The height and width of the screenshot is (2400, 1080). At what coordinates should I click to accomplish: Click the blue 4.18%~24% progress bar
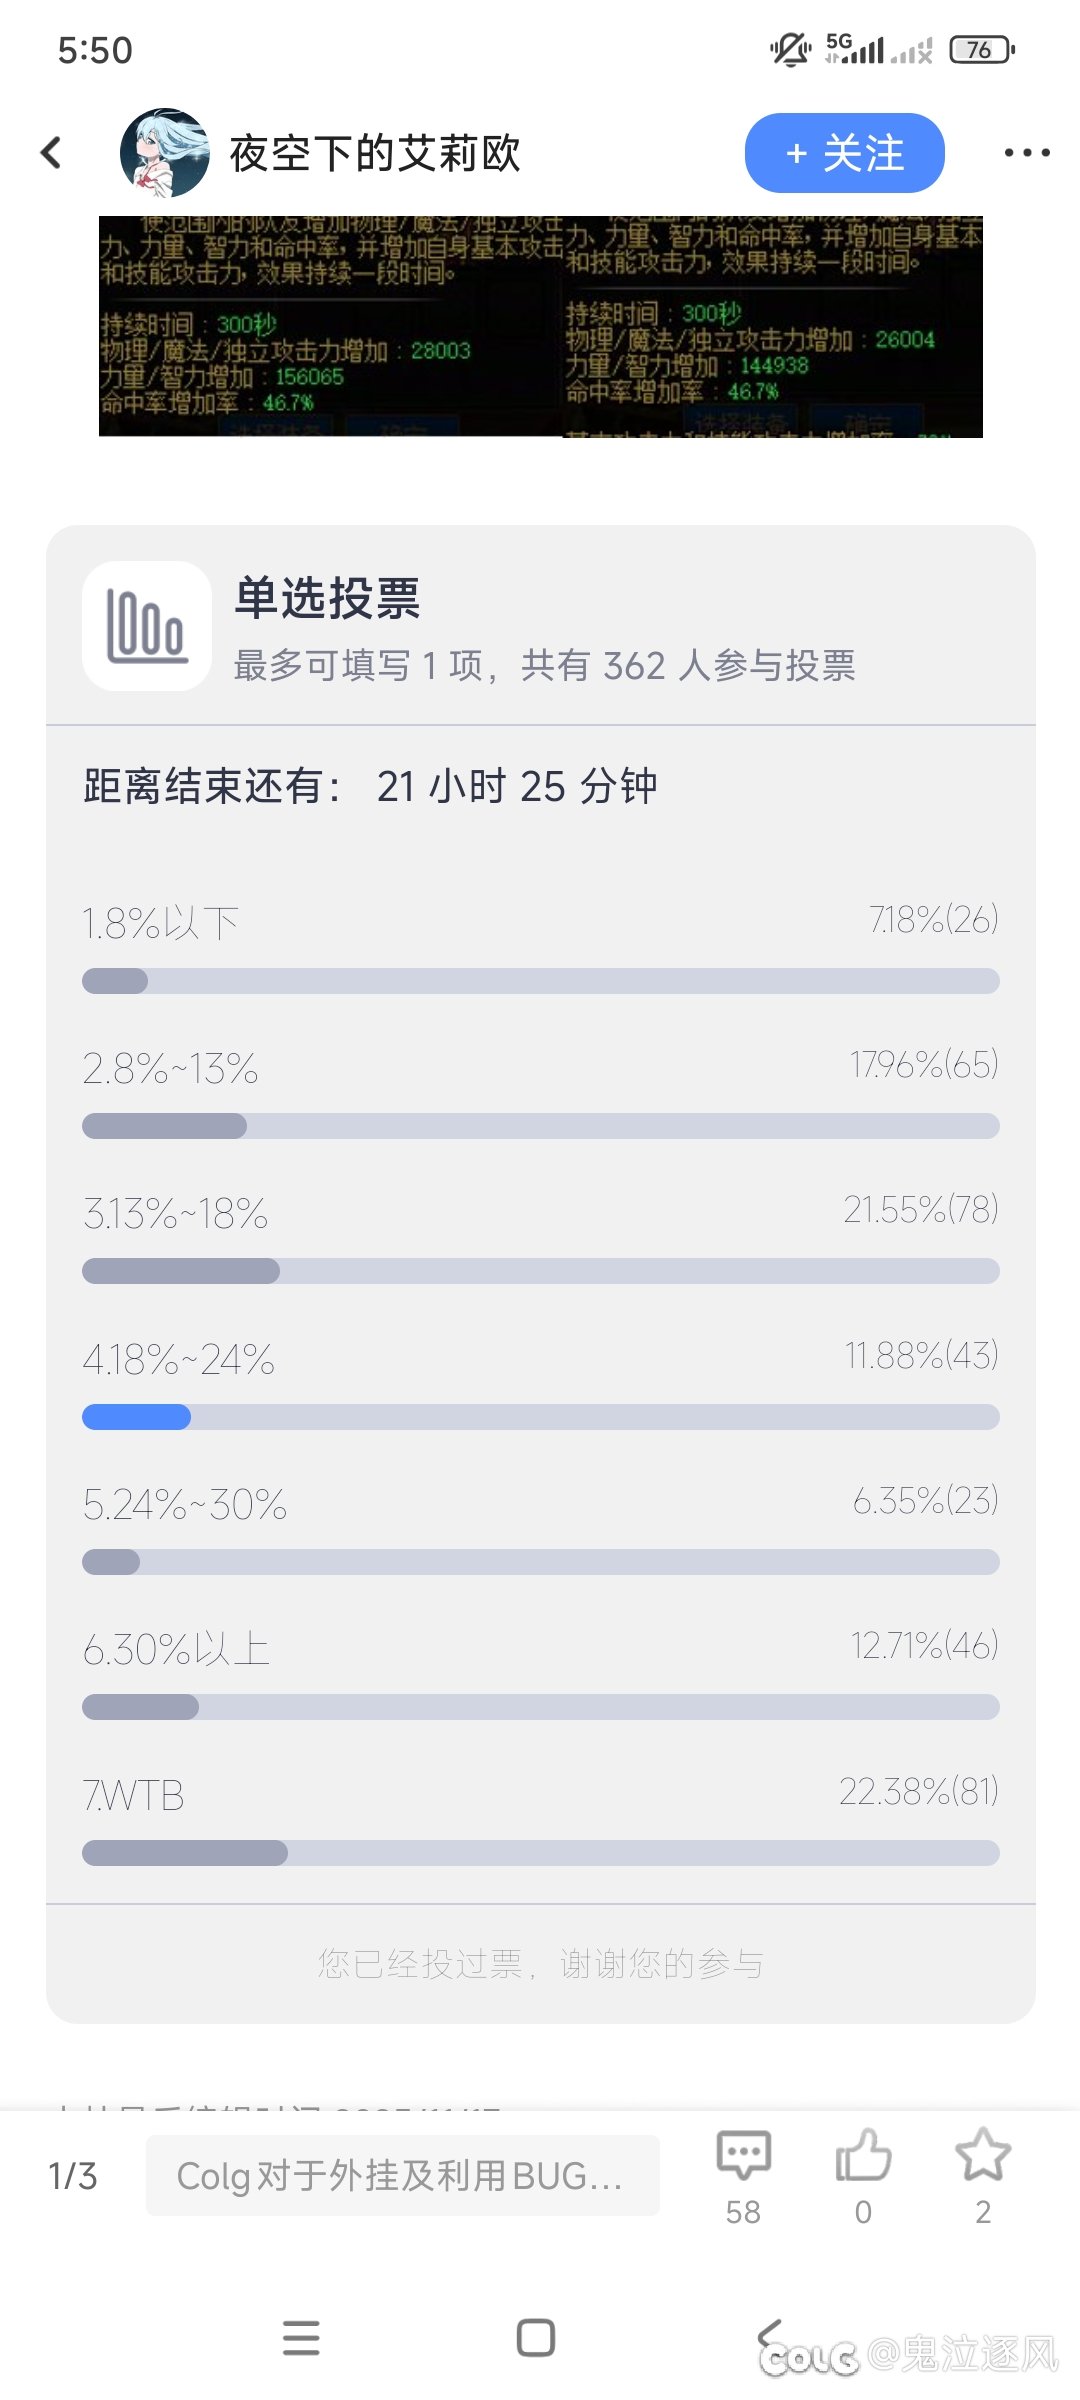540,1417
